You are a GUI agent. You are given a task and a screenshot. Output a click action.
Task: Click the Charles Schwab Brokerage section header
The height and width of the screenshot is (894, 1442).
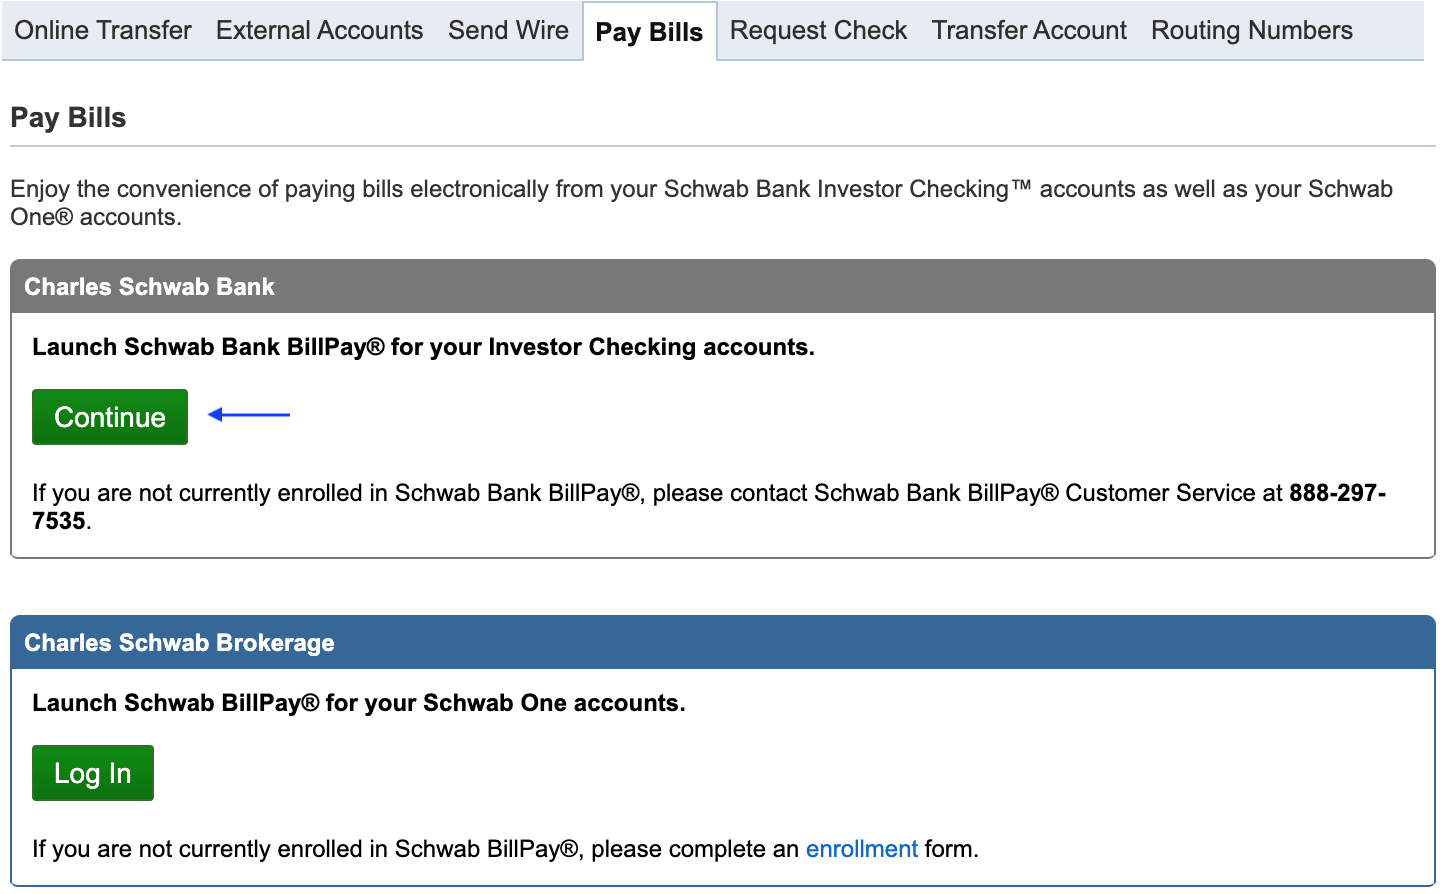[179, 643]
